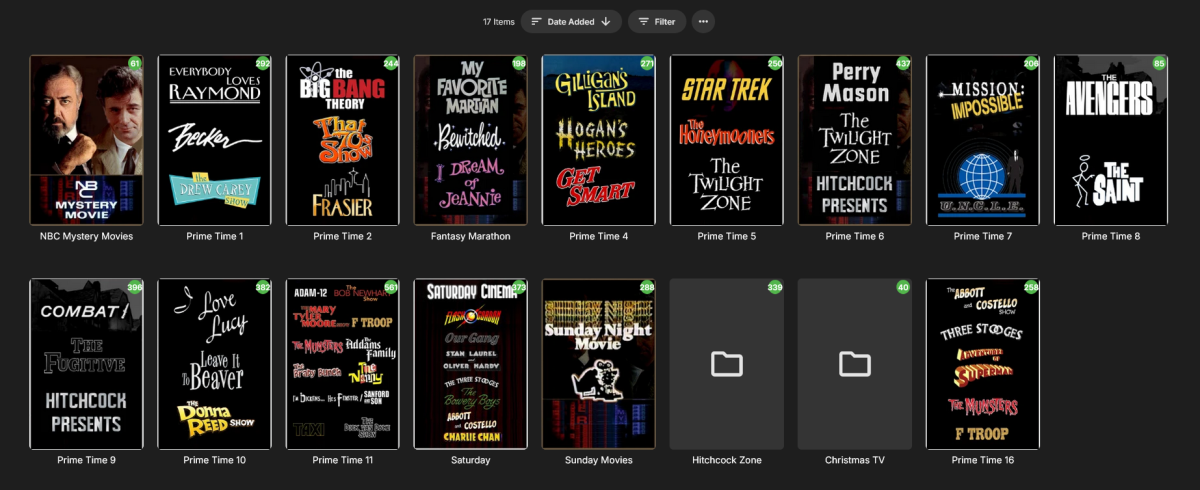Open the Prime Time 6 poster

[854, 140]
